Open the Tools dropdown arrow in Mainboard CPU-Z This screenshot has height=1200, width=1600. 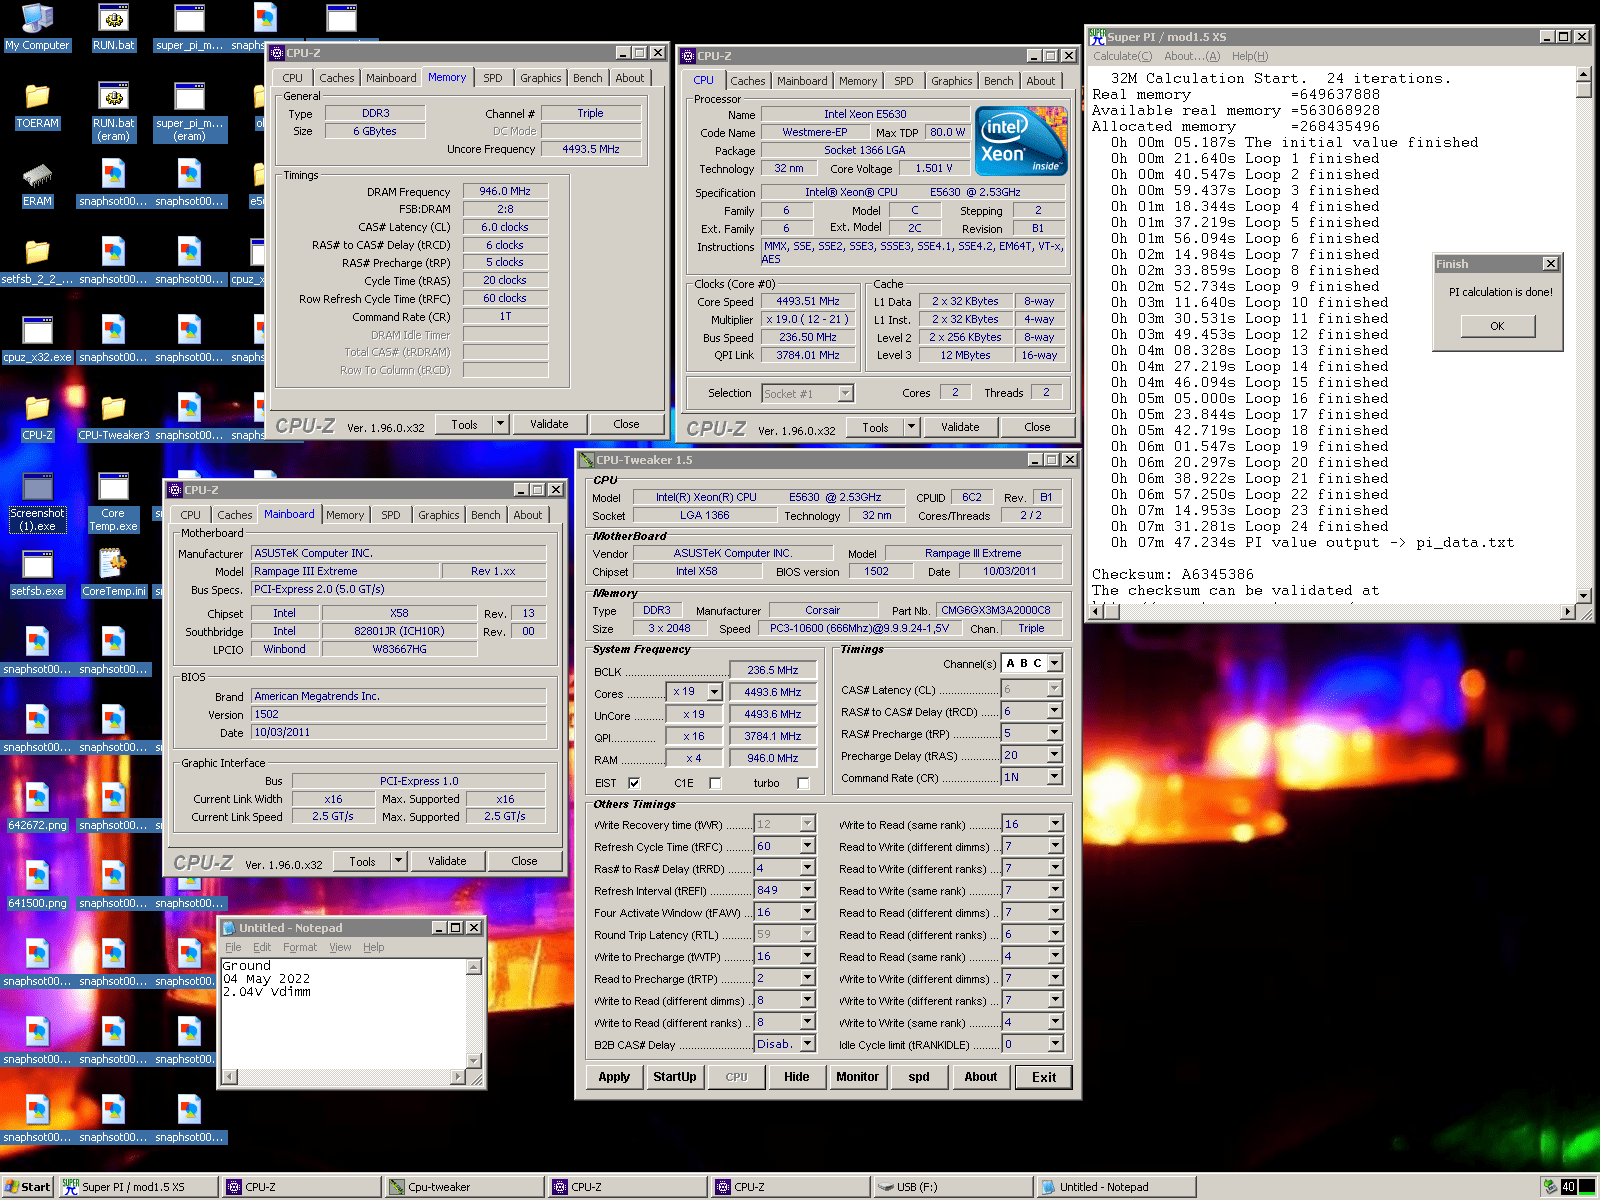398,861
